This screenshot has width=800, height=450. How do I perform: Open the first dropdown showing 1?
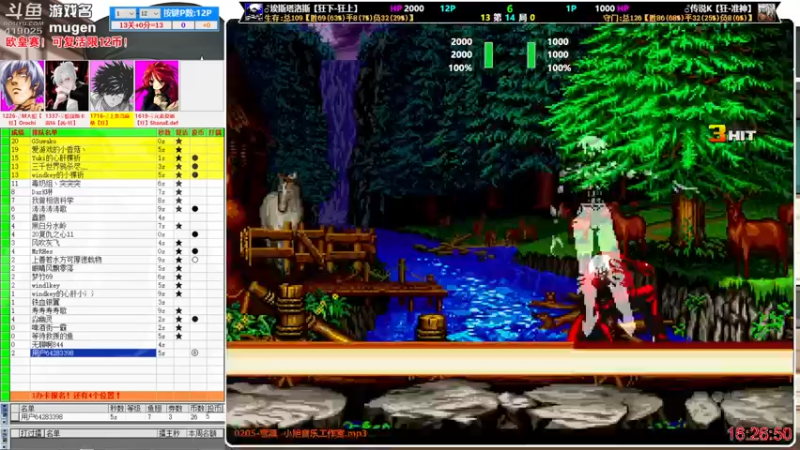(124, 13)
